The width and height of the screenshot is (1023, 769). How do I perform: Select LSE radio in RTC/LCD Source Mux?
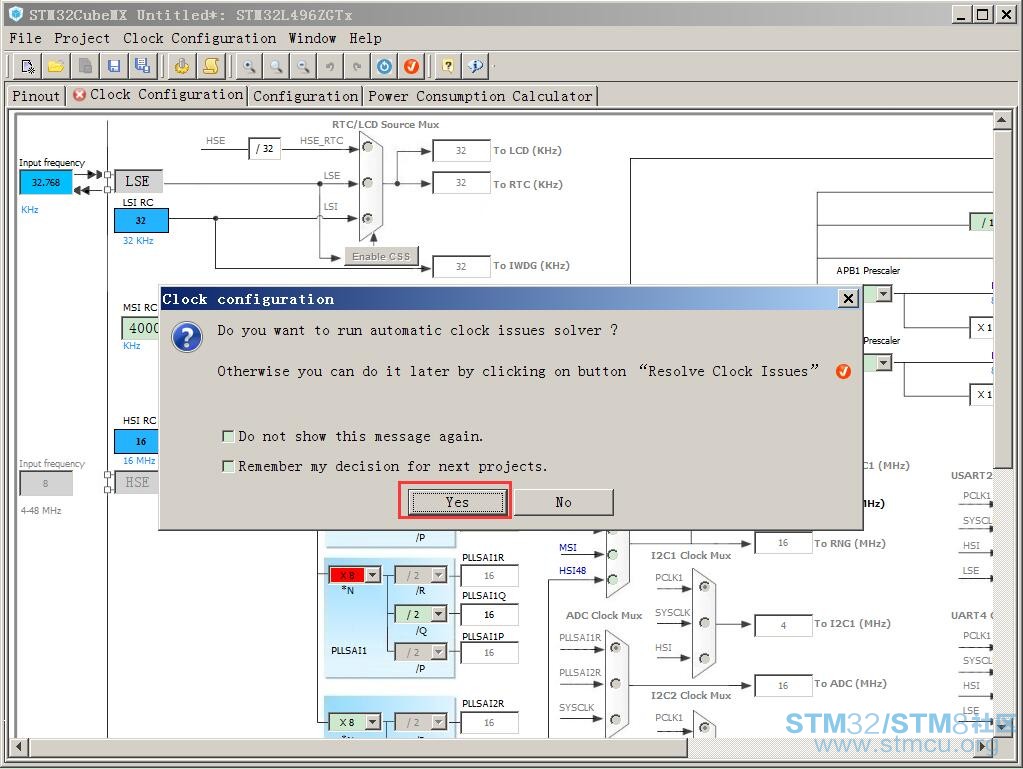click(x=368, y=183)
